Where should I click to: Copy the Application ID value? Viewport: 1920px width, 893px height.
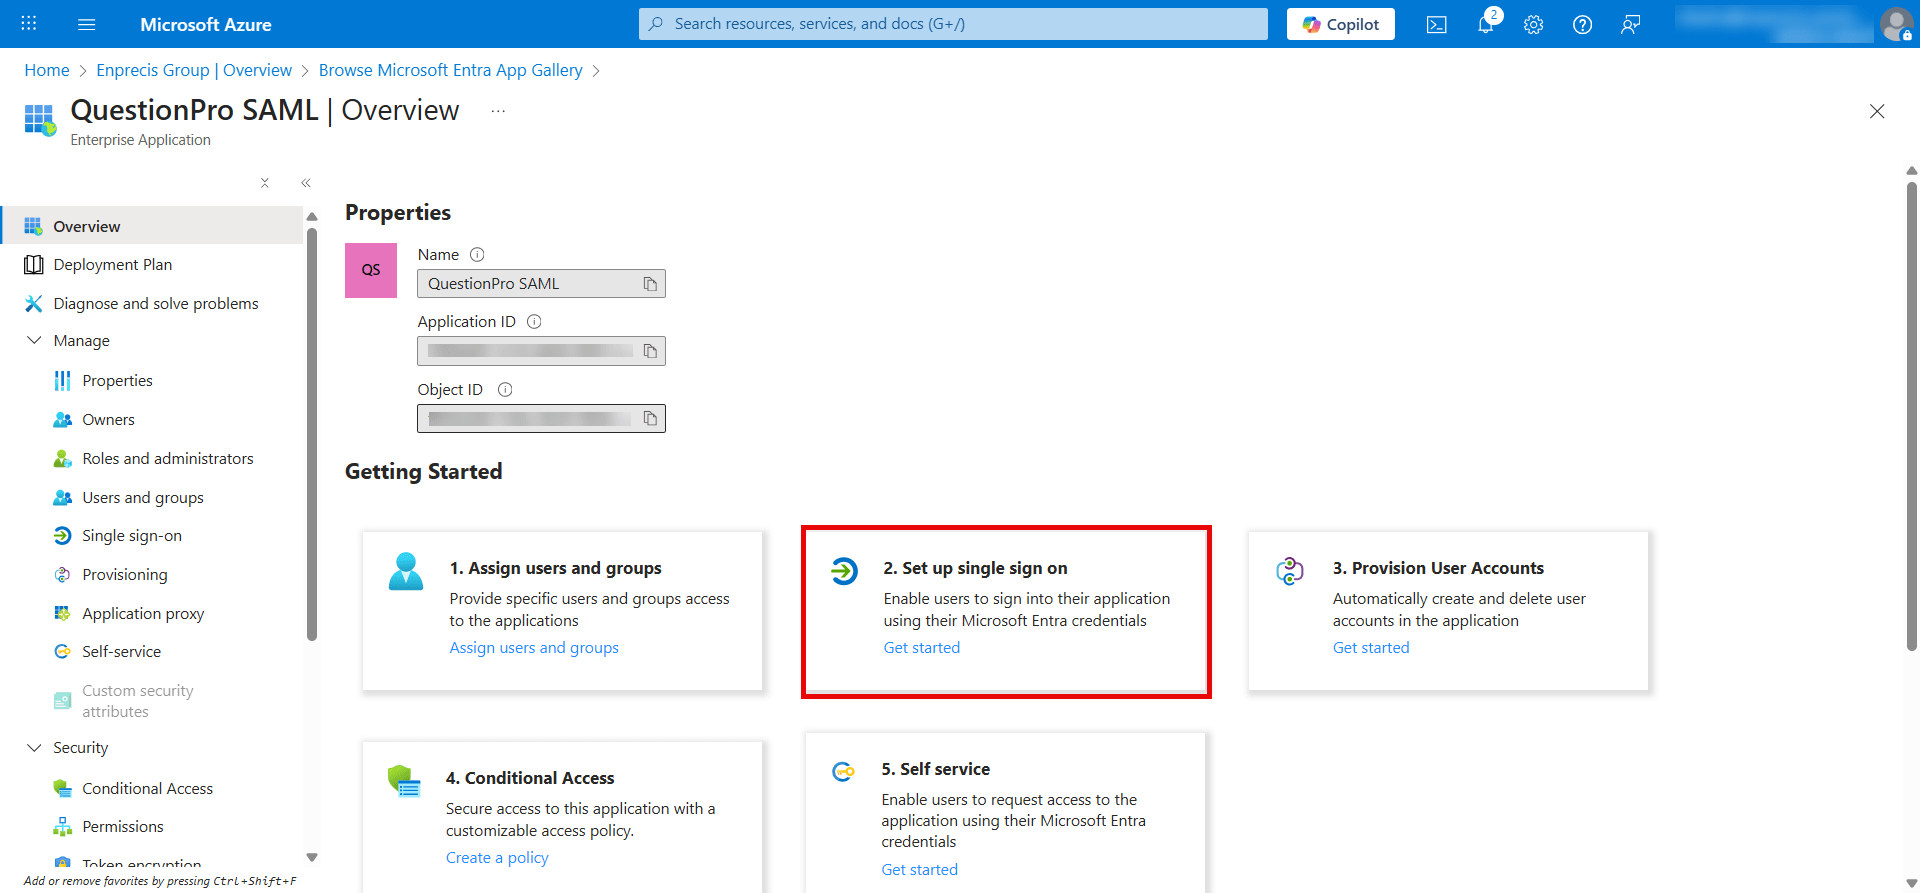[x=650, y=351]
